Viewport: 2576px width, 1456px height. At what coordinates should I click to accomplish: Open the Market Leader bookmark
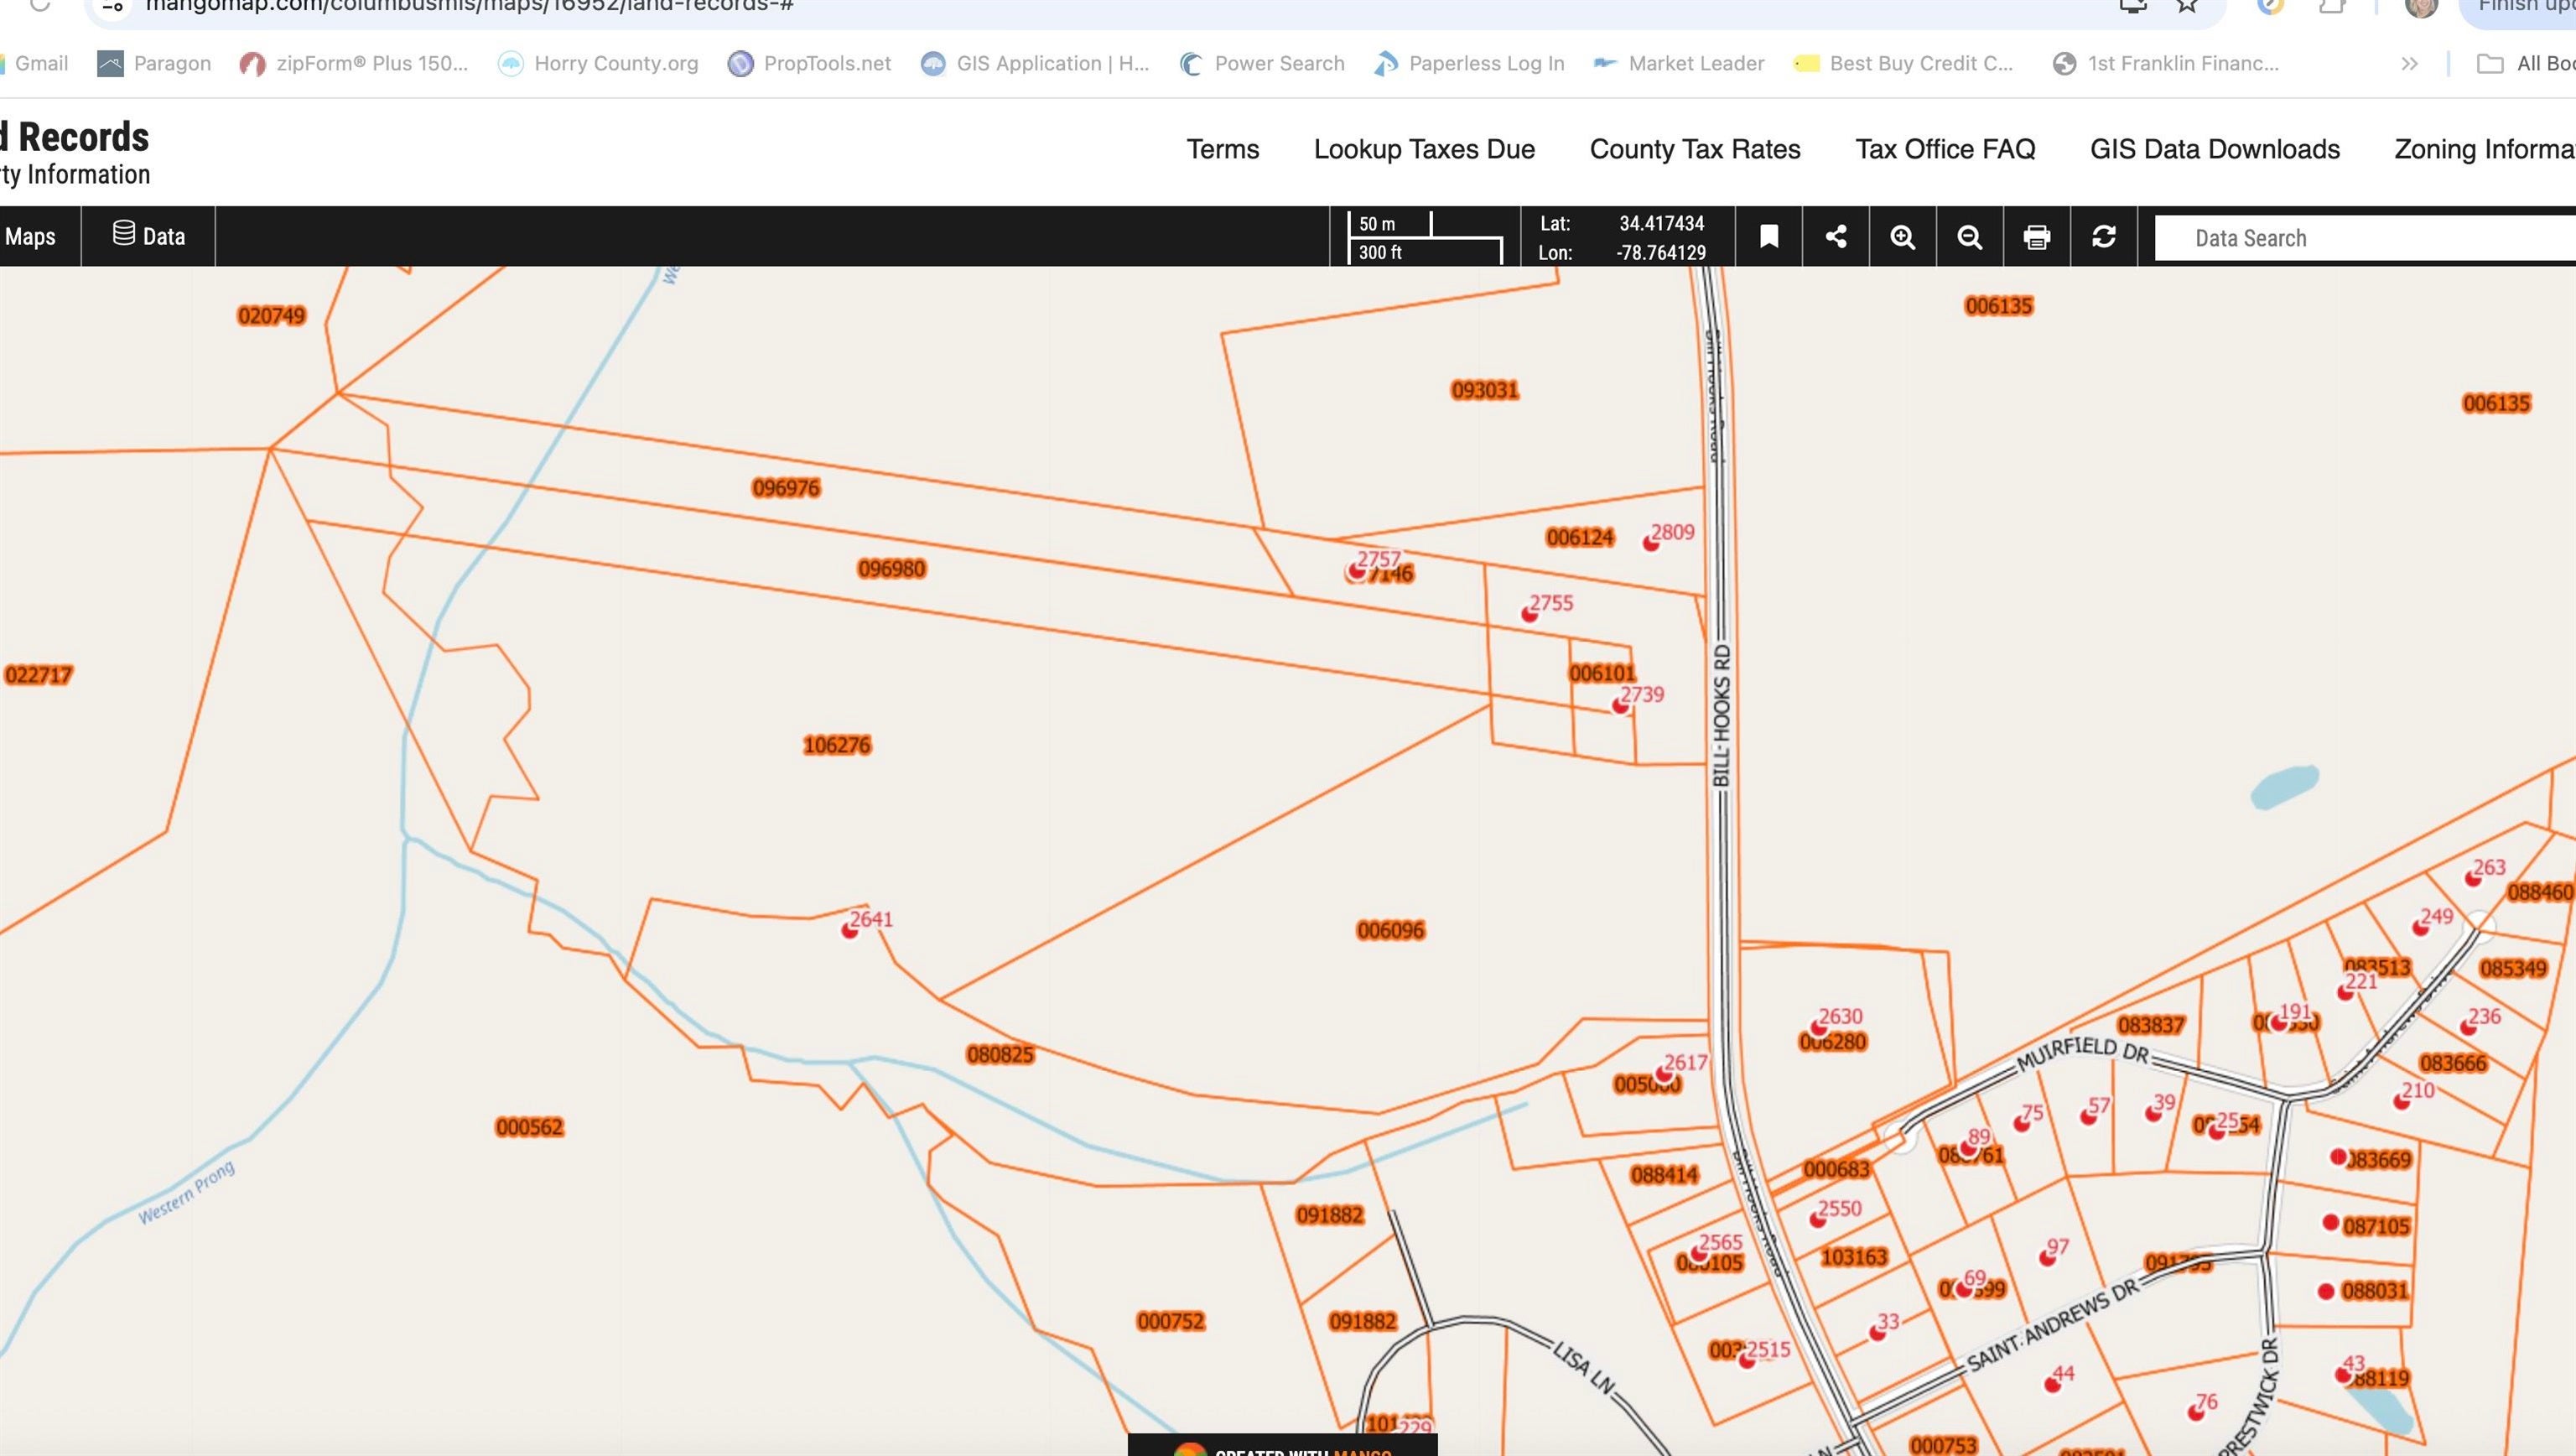[1678, 64]
